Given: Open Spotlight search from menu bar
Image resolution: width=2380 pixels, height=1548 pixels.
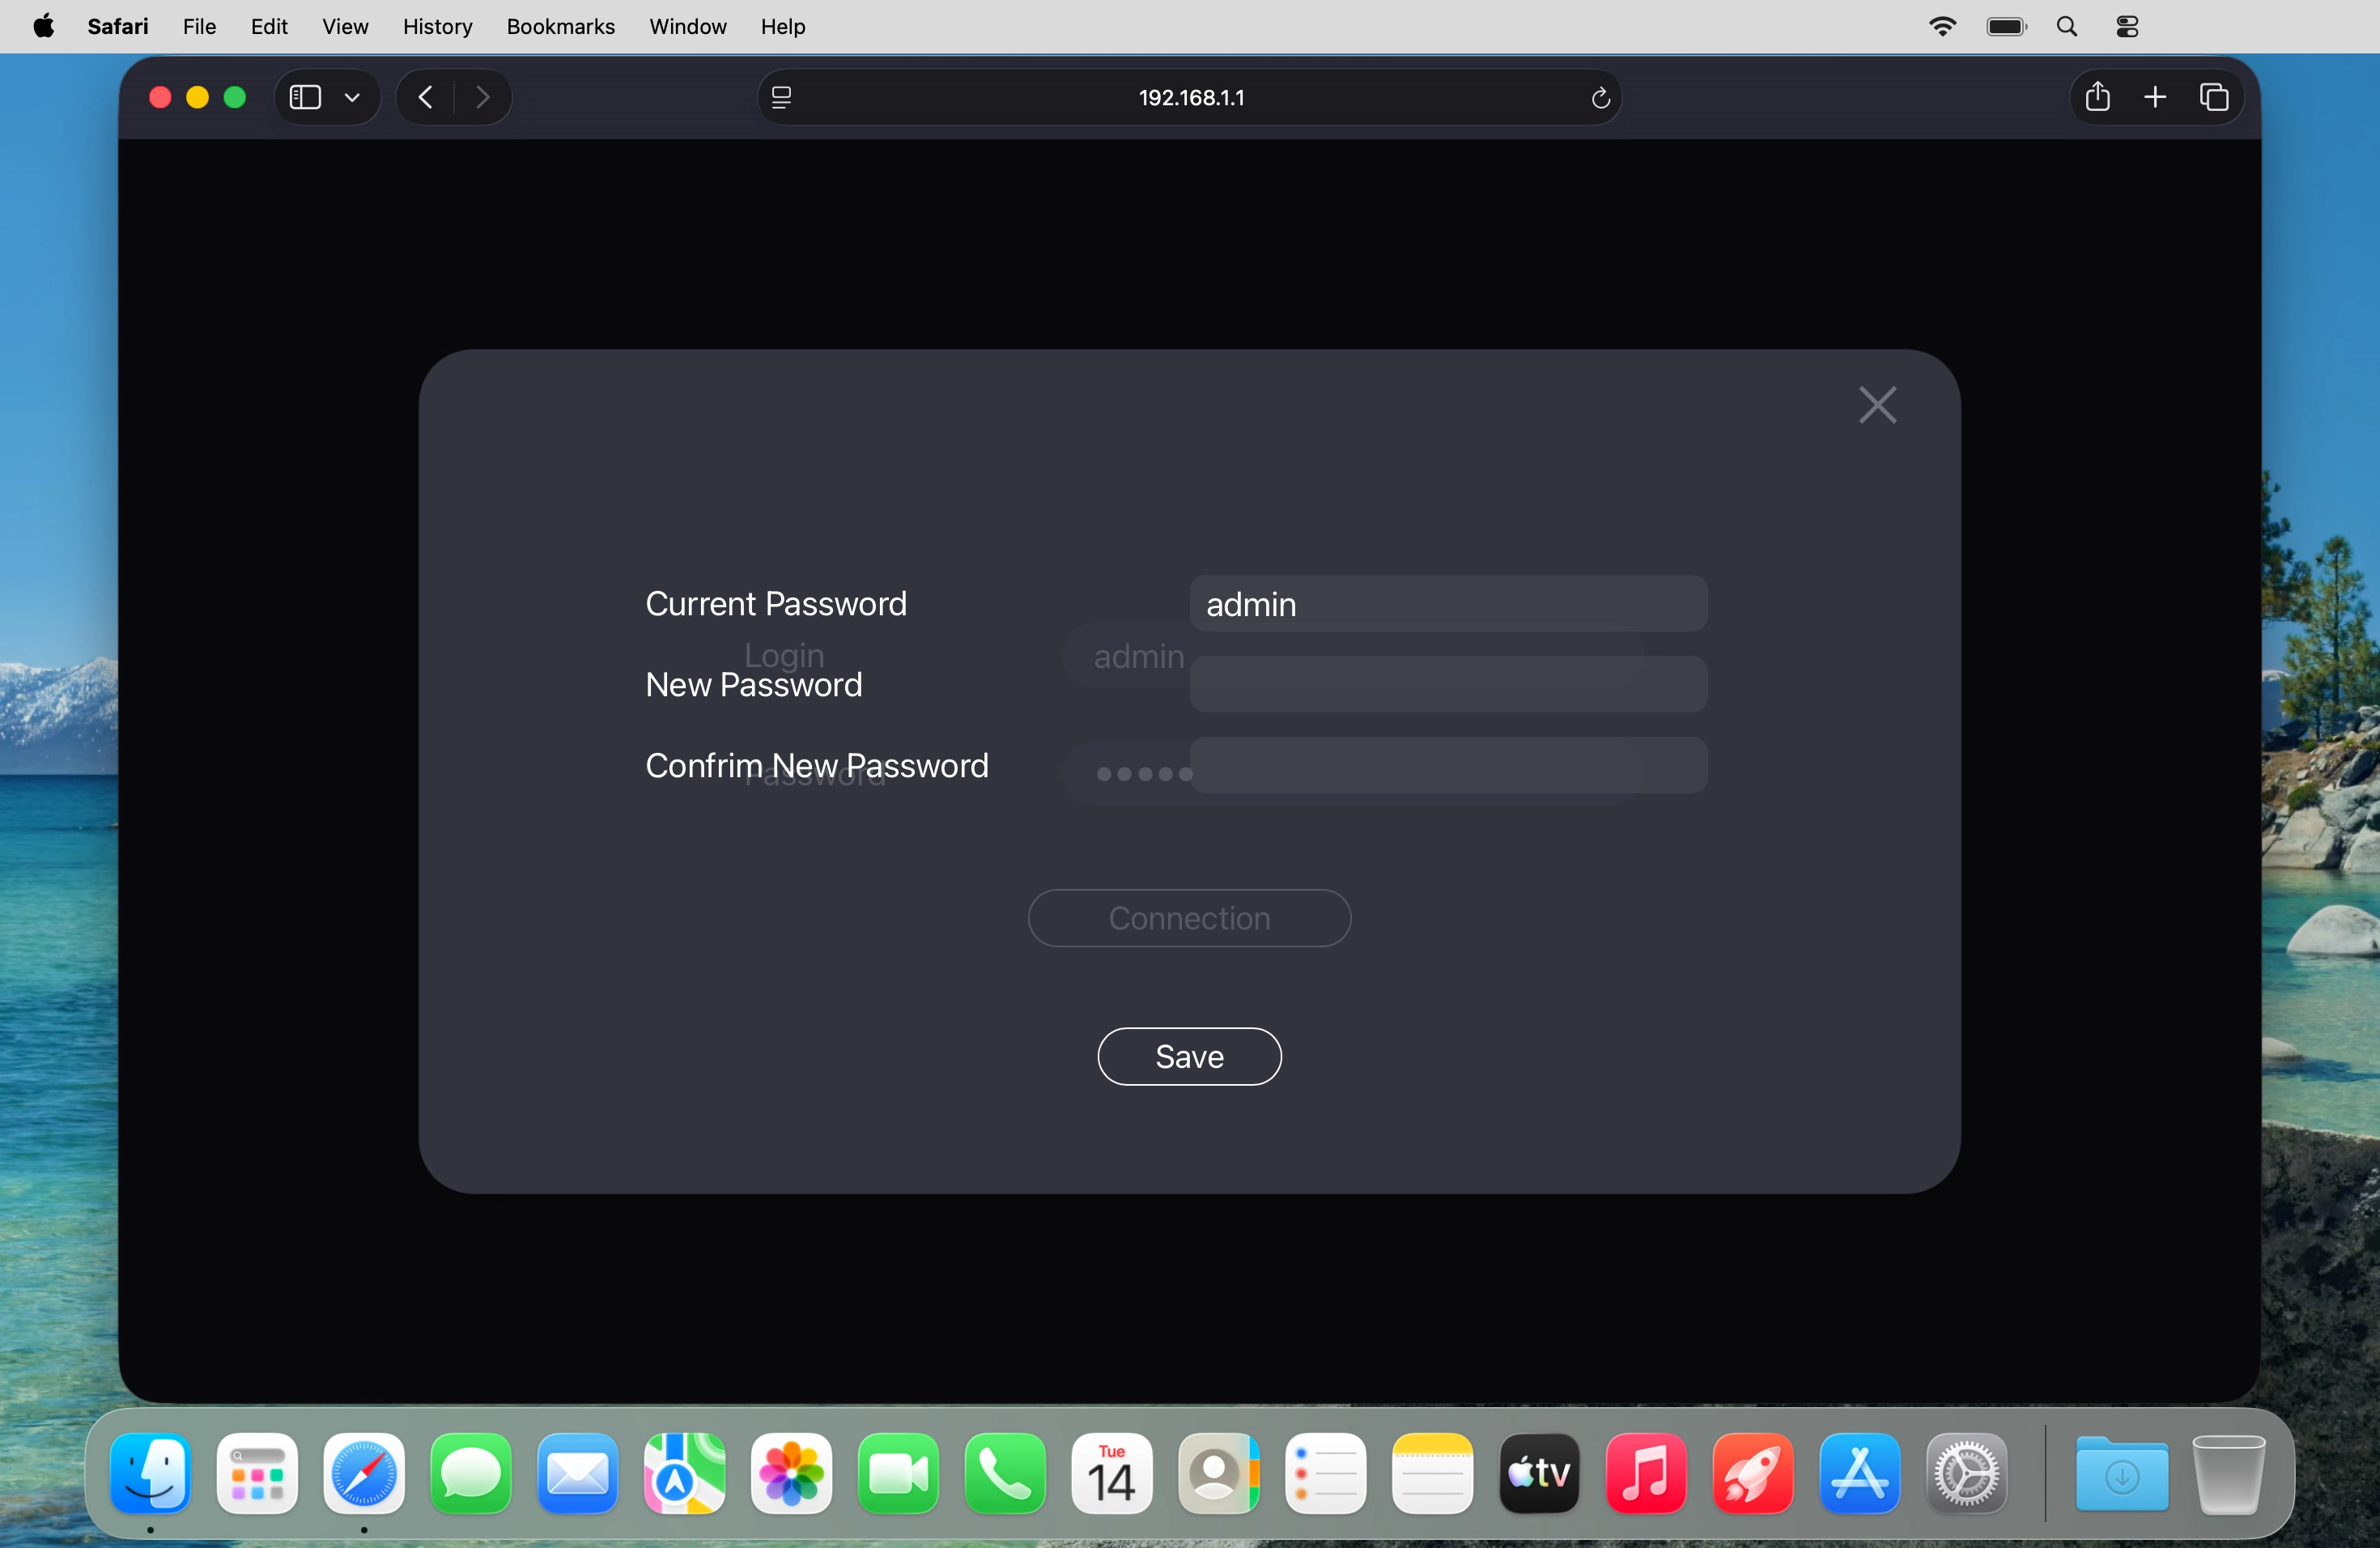Looking at the screenshot, I should [x=2066, y=26].
